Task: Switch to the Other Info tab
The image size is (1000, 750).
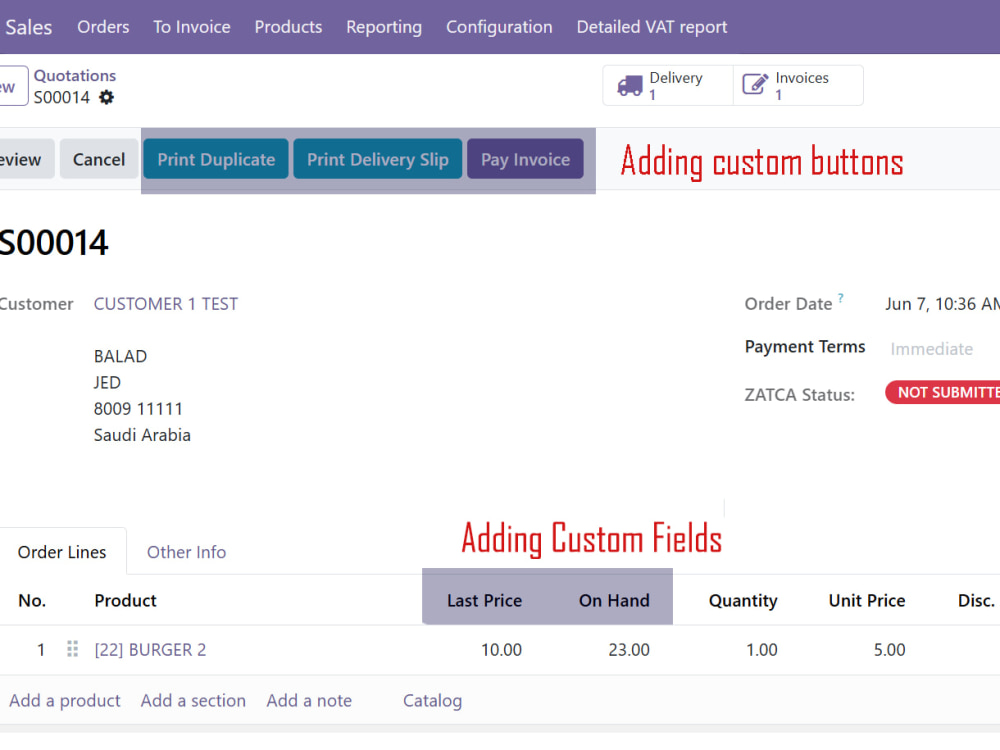Action: 186,552
